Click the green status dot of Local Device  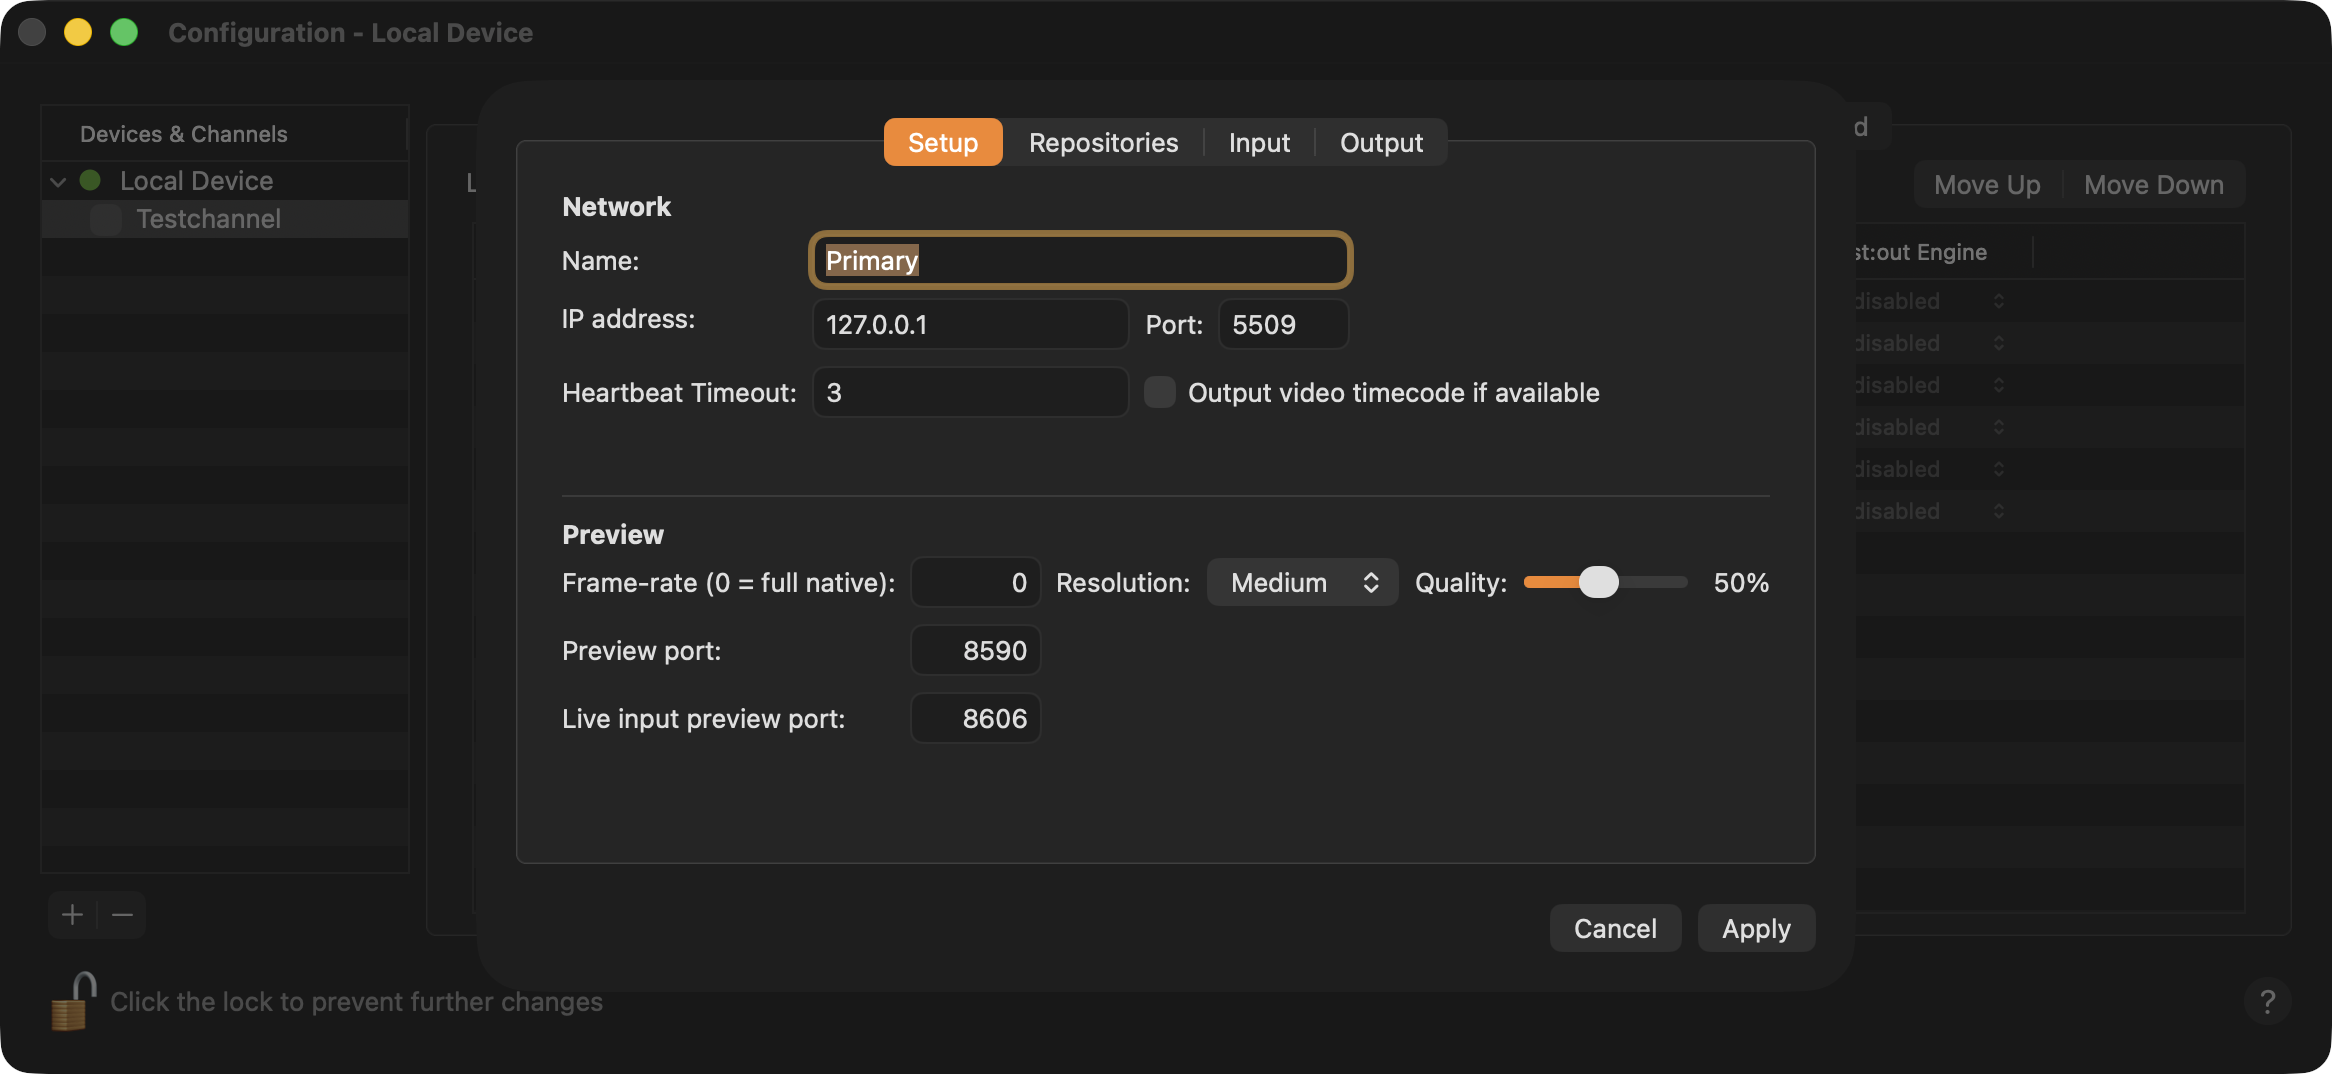tap(90, 180)
